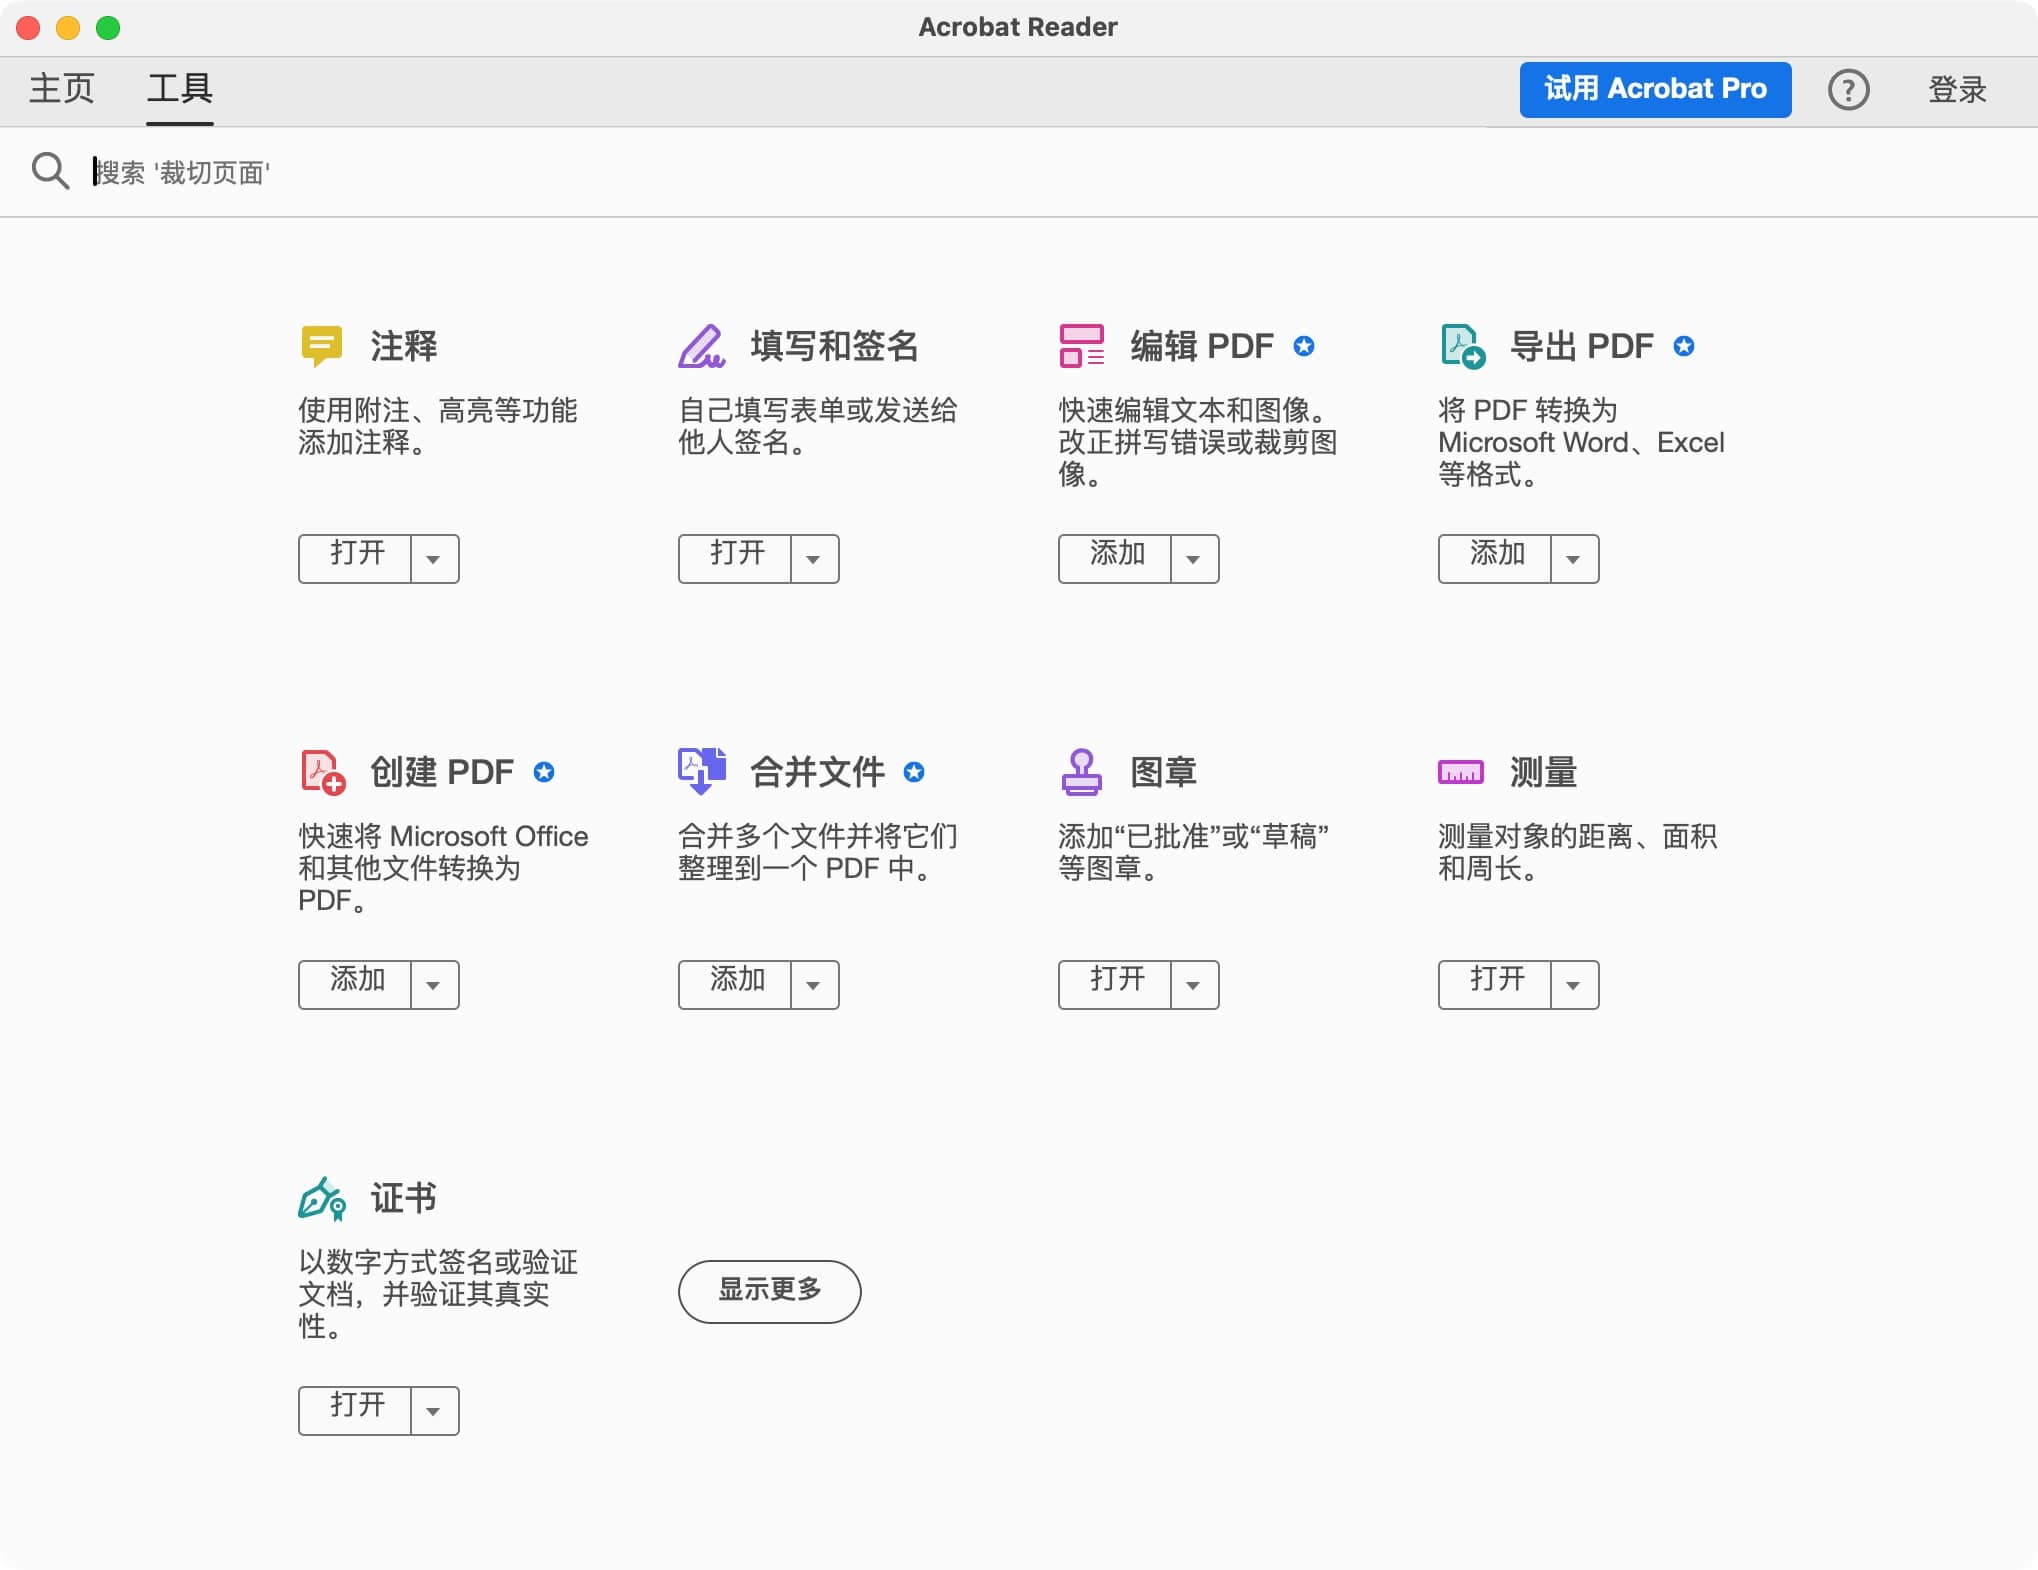Open the help question mark icon
The width and height of the screenshot is (2038, 1570).
[x=1848, y=90]
